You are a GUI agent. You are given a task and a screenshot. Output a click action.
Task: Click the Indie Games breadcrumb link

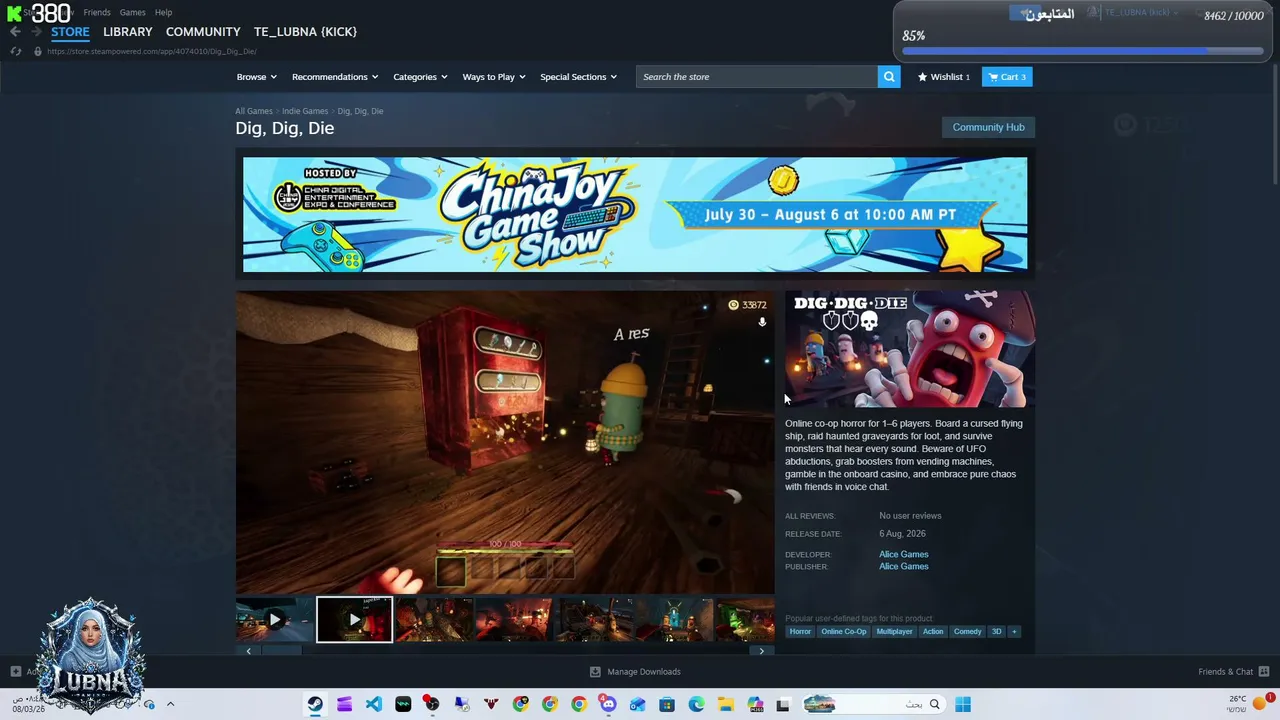click(x=305, y=111)
